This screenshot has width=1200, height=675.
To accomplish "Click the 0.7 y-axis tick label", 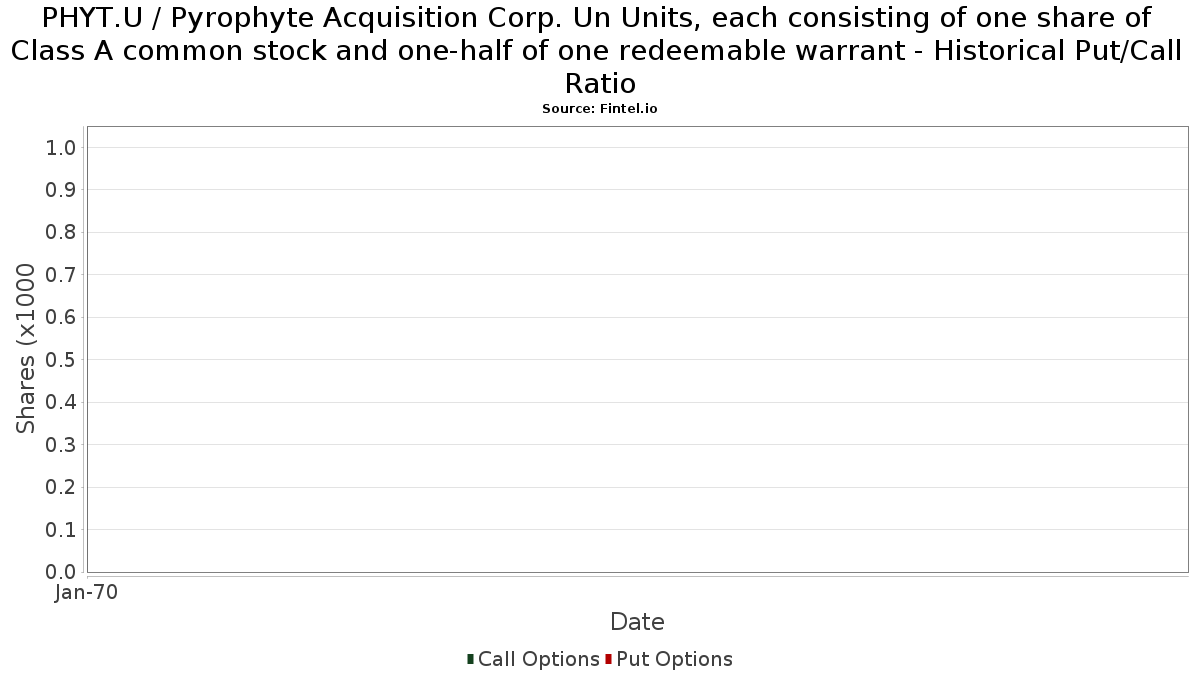I will coord(61,275).
